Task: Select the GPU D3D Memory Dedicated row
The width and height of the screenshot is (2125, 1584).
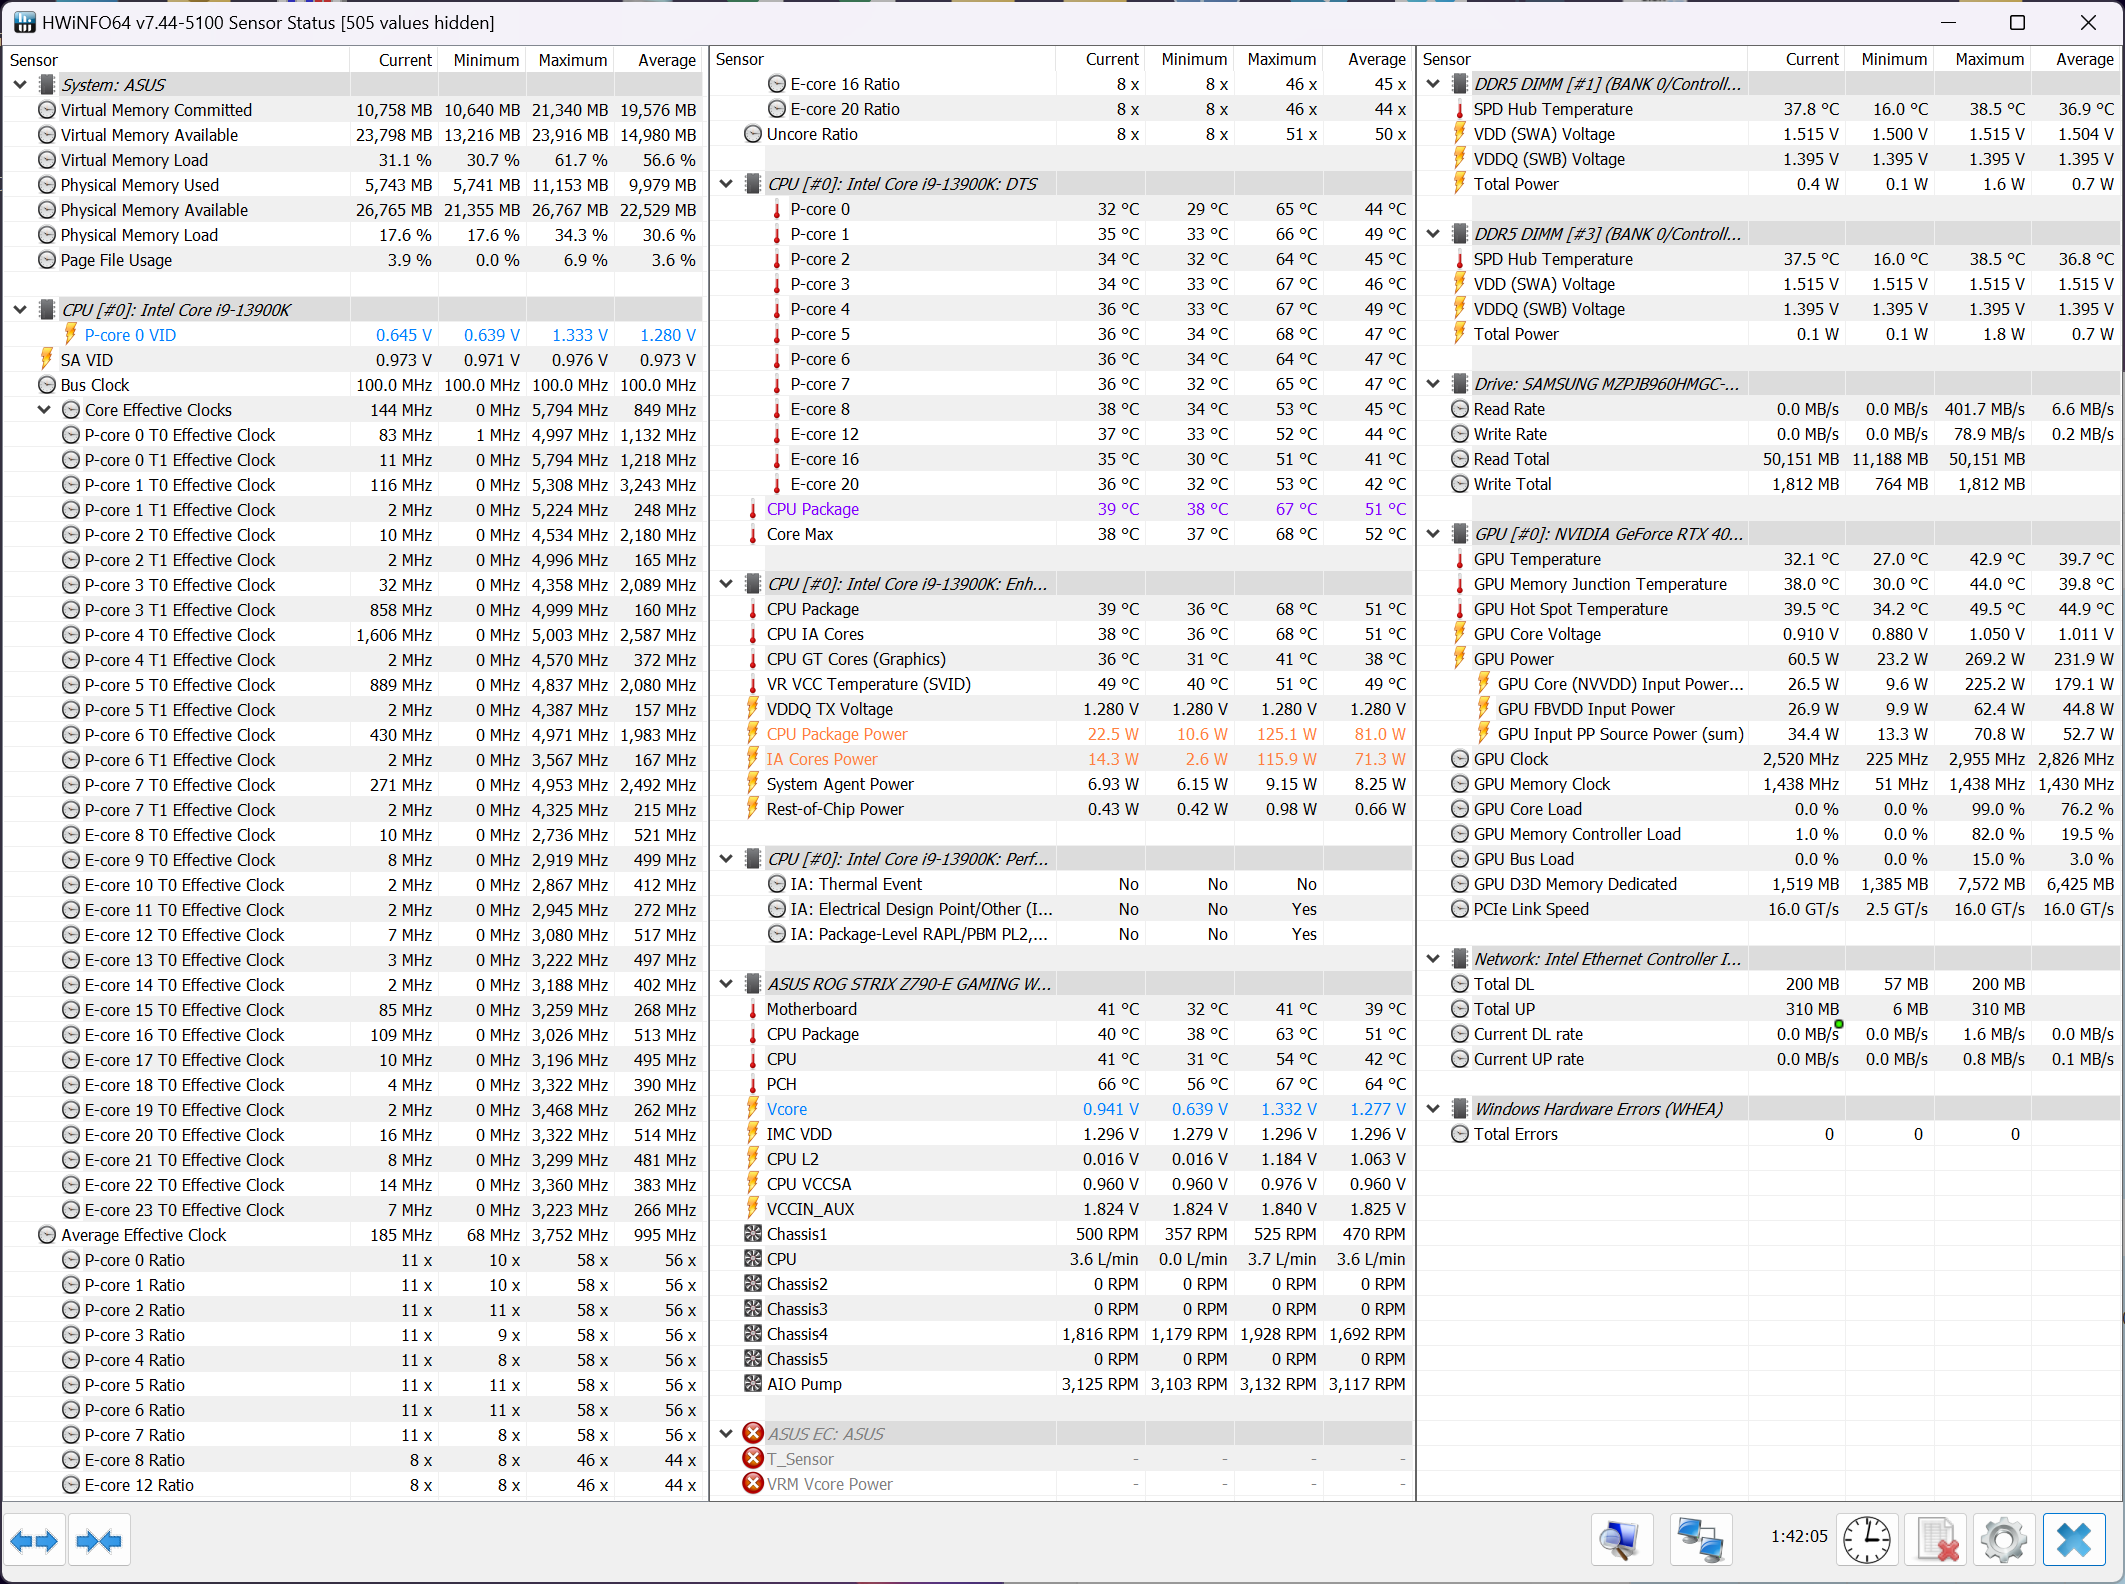Action: pyautogui.click(x=1768, y=884)
